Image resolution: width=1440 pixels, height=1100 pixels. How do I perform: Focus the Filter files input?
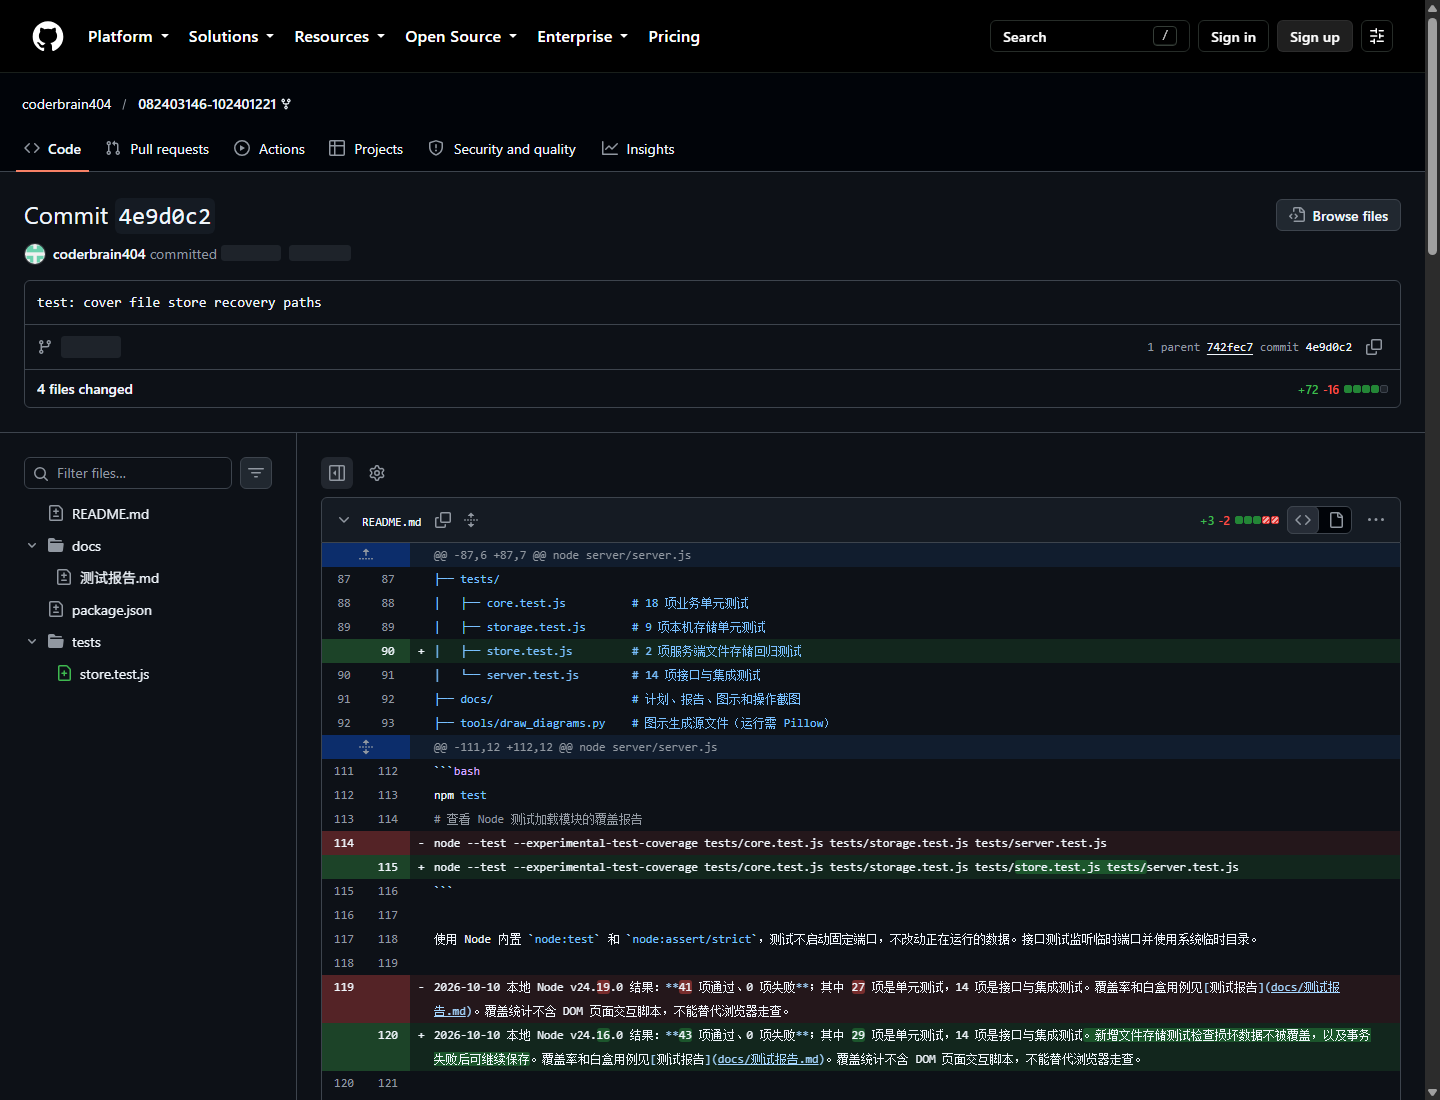pyautogui.click(x=128, y=473)
